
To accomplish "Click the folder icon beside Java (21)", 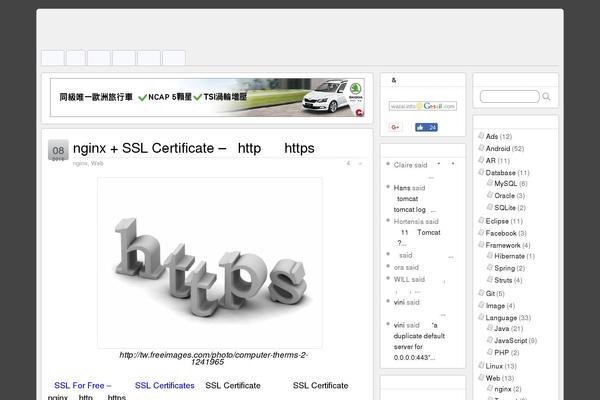I will tap(490, 327).
